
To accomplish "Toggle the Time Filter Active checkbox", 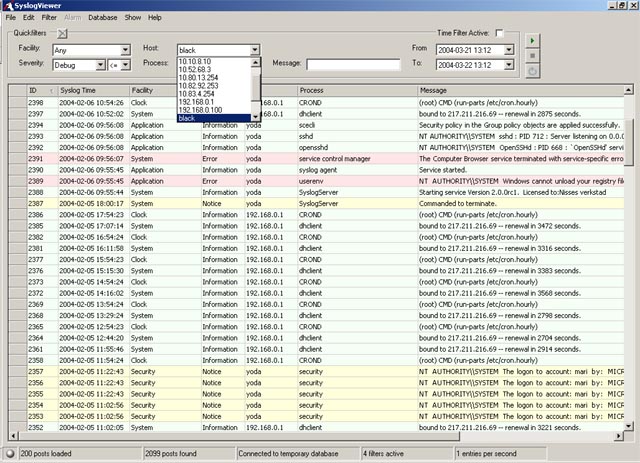I will 499,33.
